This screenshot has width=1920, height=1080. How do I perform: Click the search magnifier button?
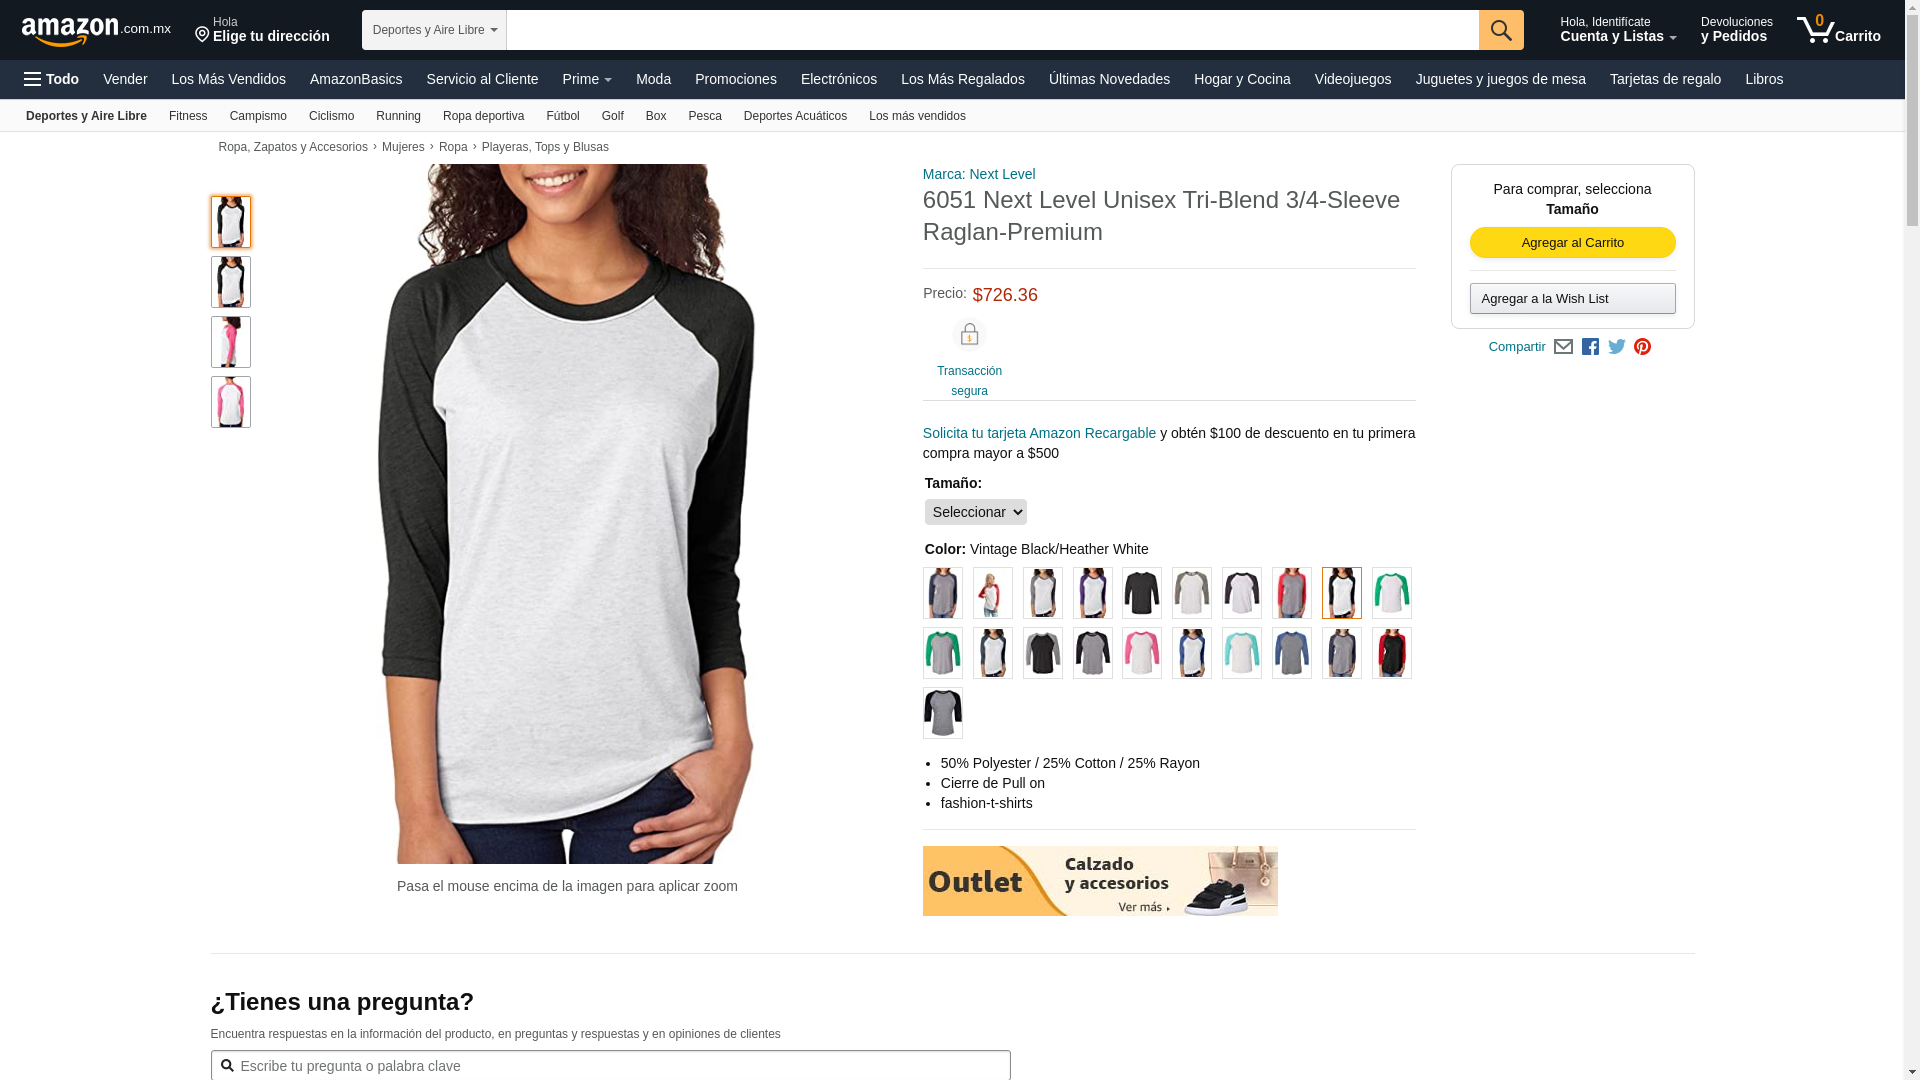pos(1501,30)
